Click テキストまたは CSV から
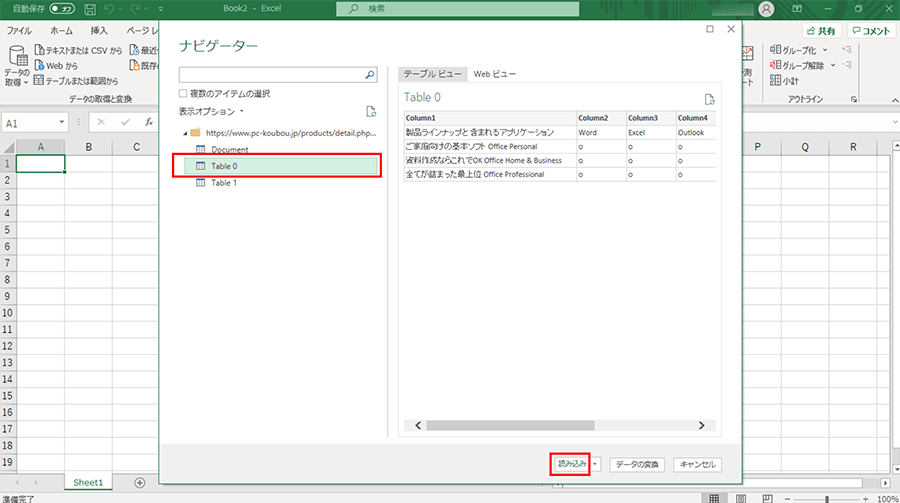 79,51
